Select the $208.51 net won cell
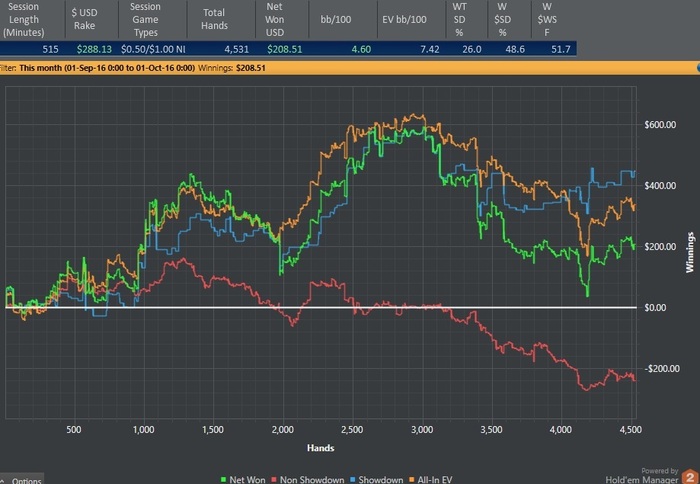This screenshot has width=700, height=484. pyautogui.click(x=284, y=49)
